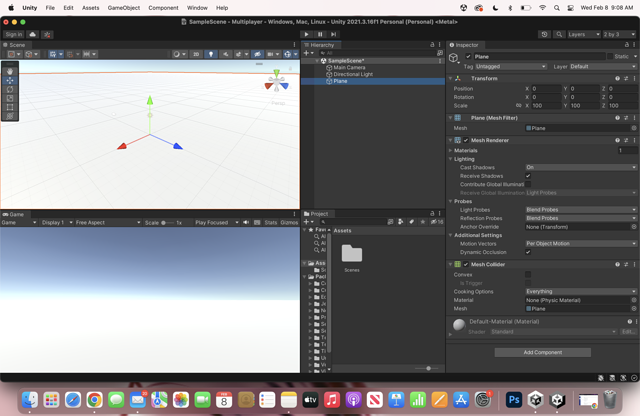Image resolution: width=640 pixels, height=416 pixels.
Task: Open the GameObject menu
Action: coord(124,8)
